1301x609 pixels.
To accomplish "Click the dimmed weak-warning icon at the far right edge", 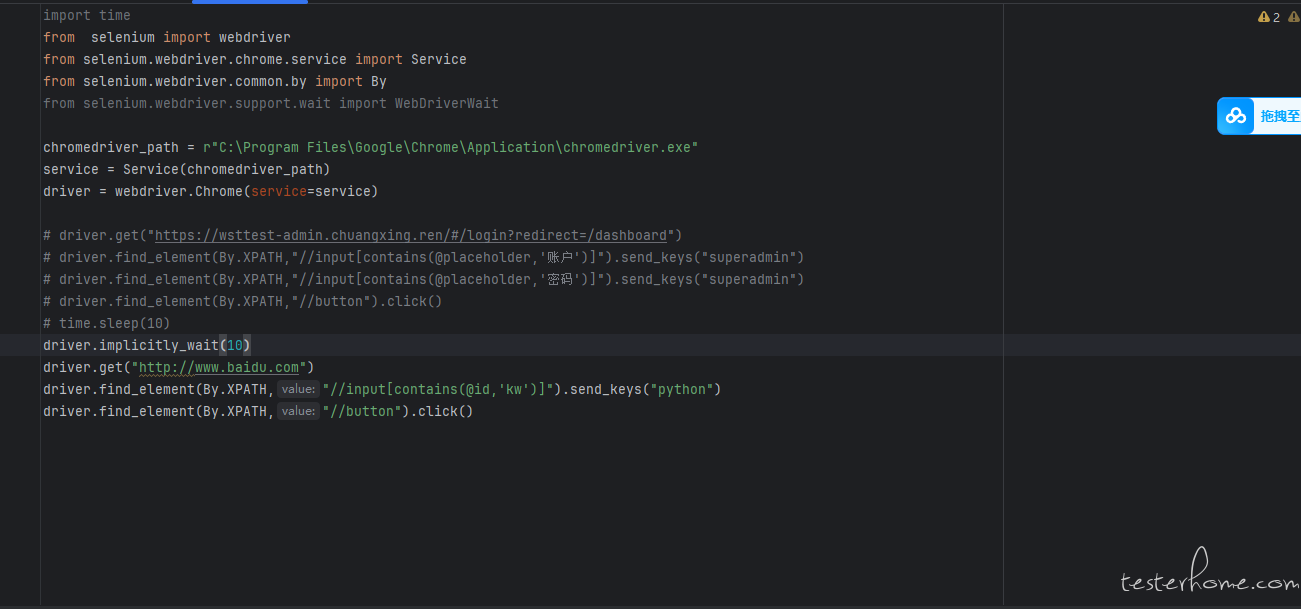I will tap(1294, 17).
